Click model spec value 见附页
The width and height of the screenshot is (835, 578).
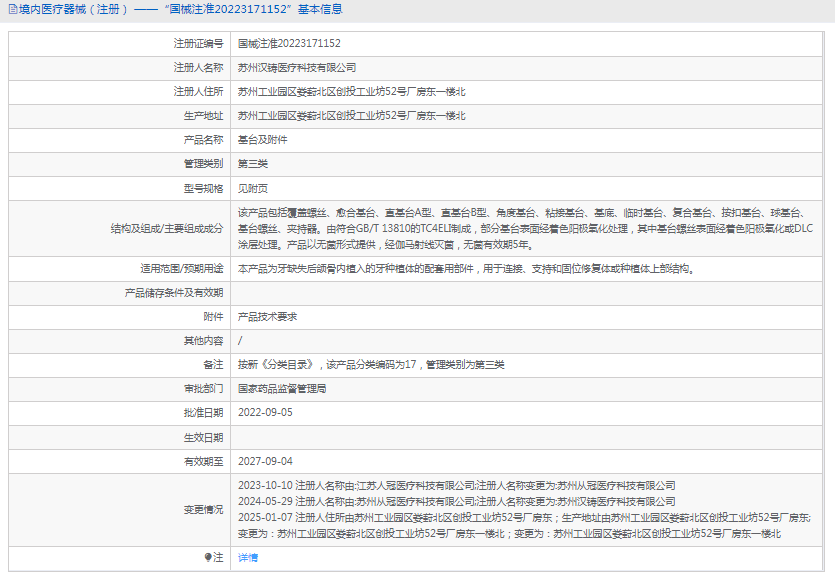click(x=253, y=189)
